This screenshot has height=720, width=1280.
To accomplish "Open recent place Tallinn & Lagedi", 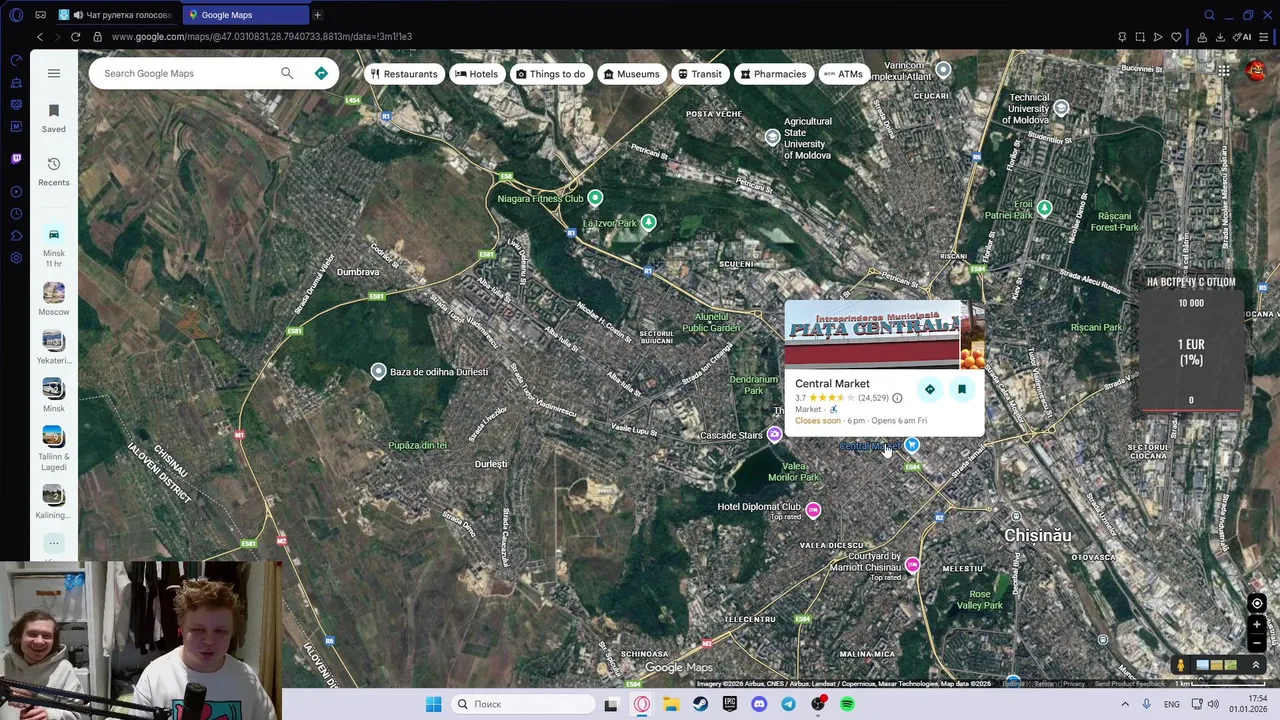I will click(54, 448).
